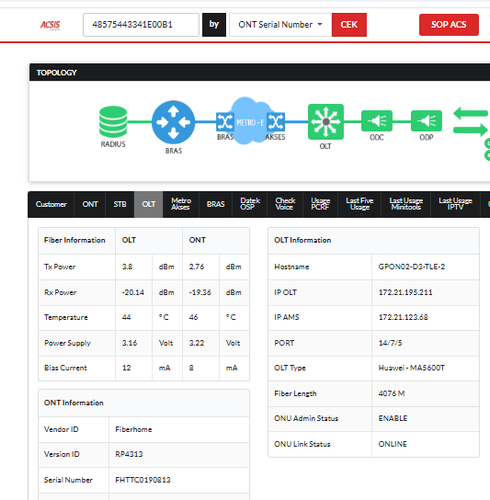The height and width of the screenshot is (500, 490).
Task: Select Serial Number value FHTTC0190813
Action: point(143,480)
